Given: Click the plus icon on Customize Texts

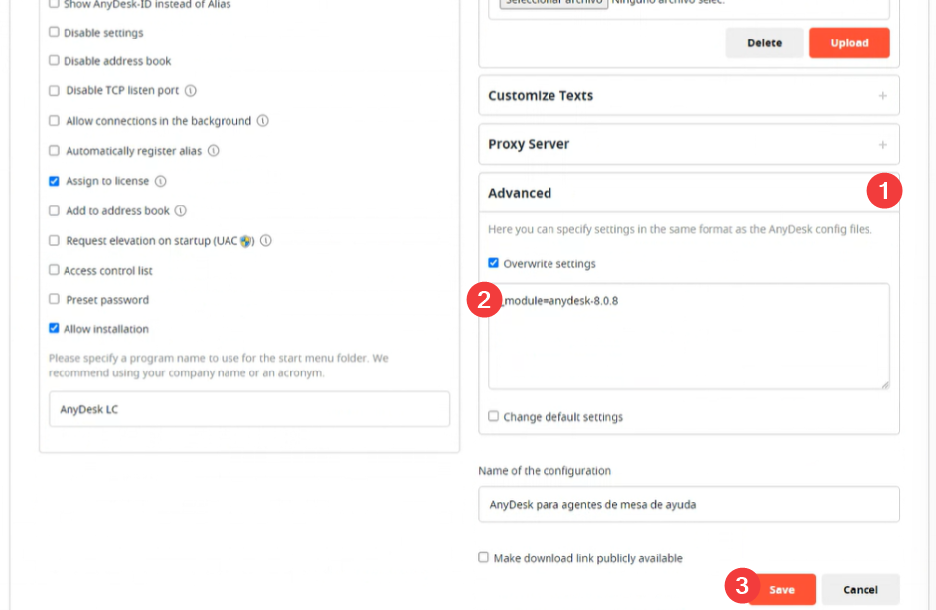Looking at the screenshot, I should coord(882,95).
